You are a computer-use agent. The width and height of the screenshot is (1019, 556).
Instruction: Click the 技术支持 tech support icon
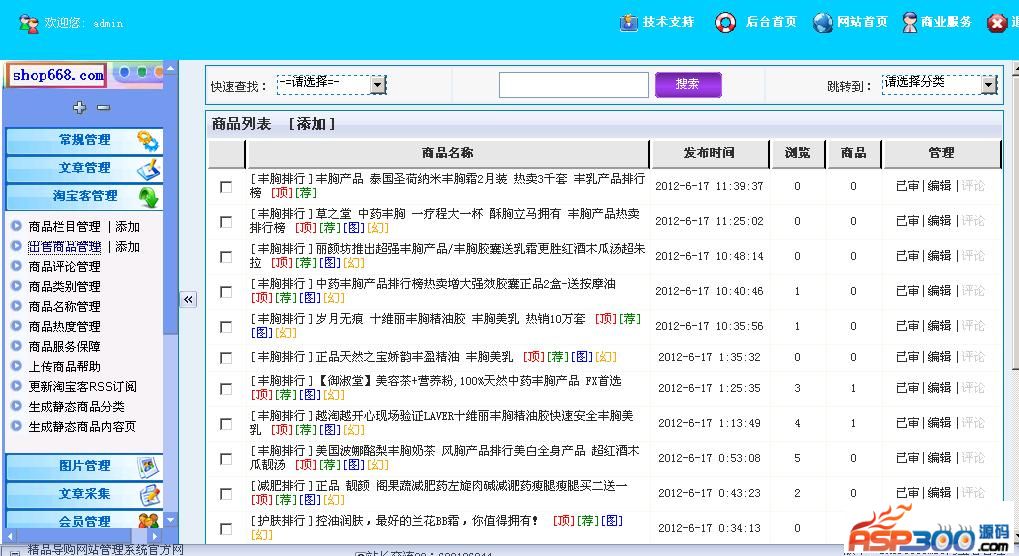click(628, 22)
